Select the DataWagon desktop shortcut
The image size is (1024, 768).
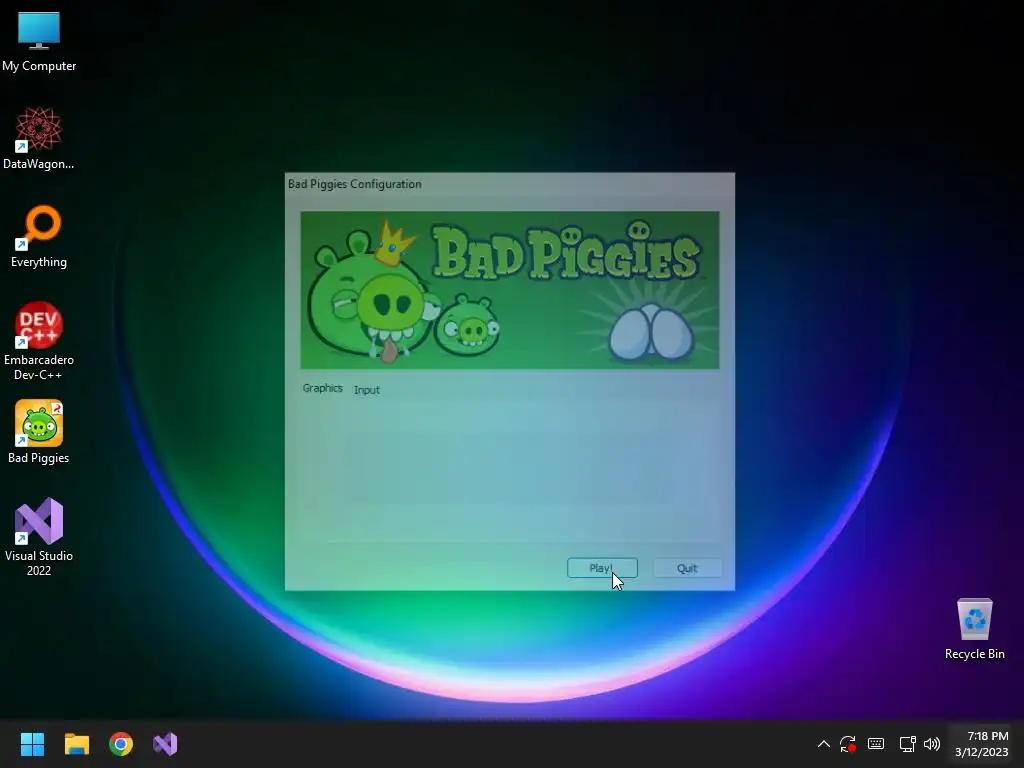coord(39,138)
